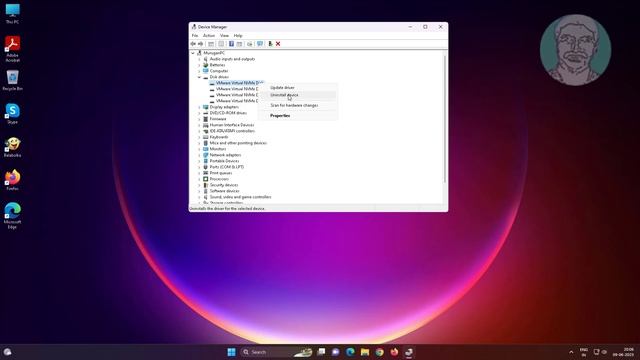Click the Scan for hardware changes monitor icon
Image resolution: width=640 pixels, height=360 pixels.
260,44
